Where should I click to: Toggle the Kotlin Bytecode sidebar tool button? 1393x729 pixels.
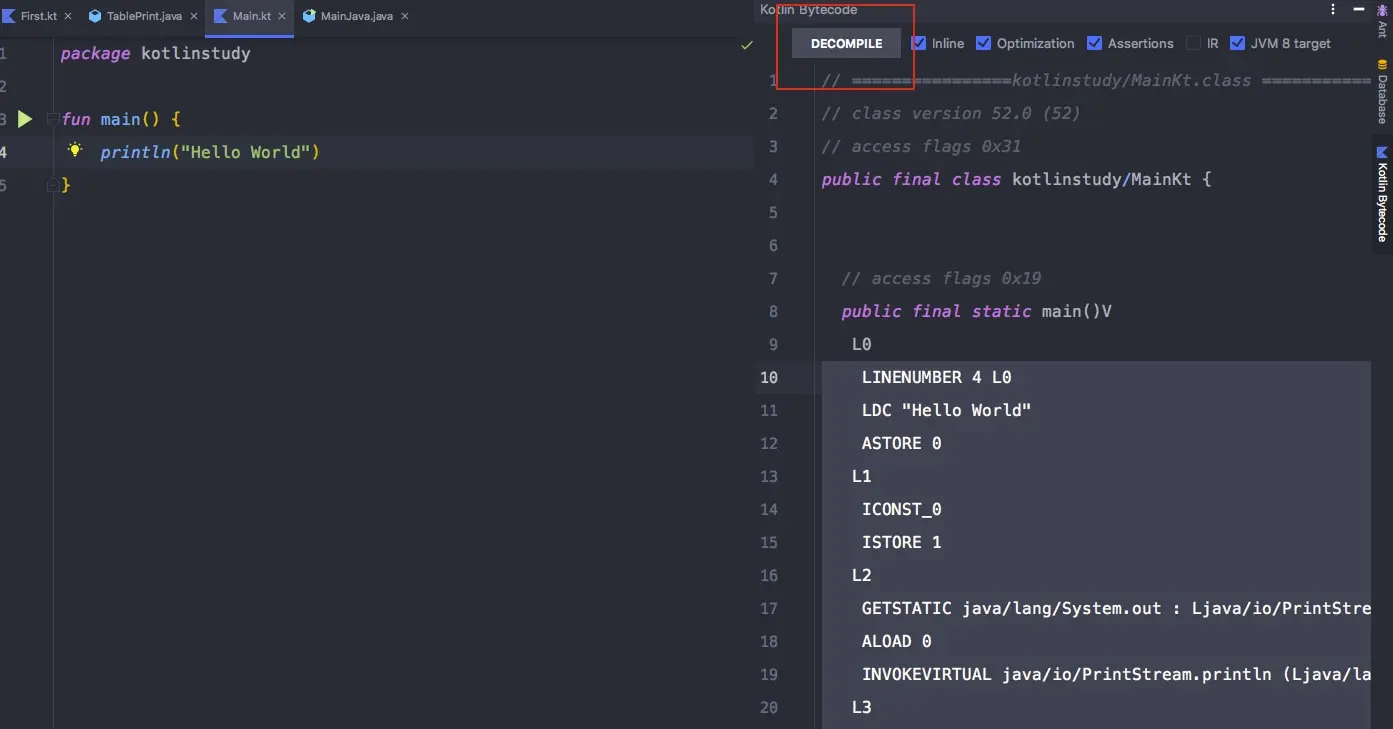[x=1382, y=194]
